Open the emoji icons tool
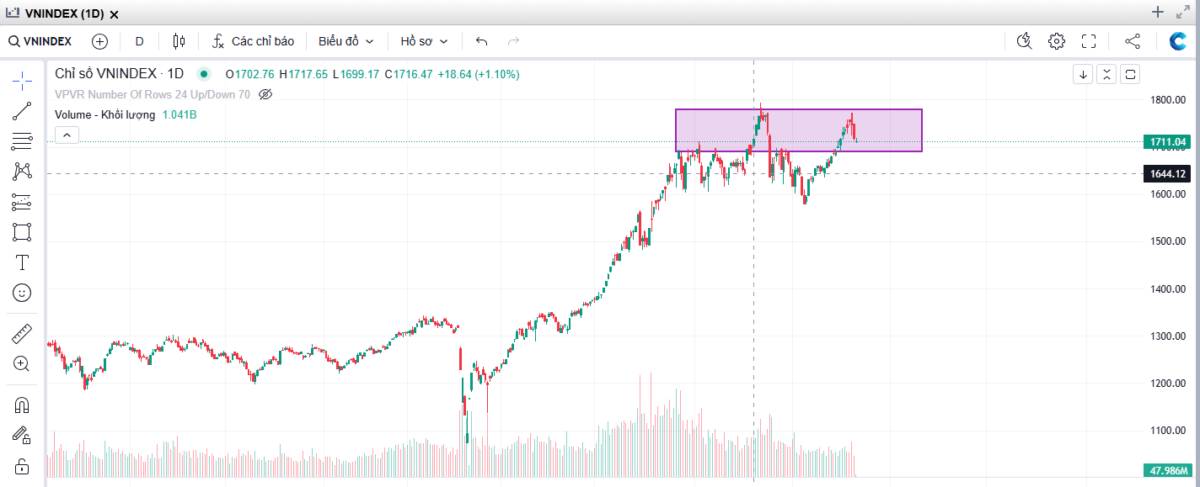1200x487 pixels. 21,293
